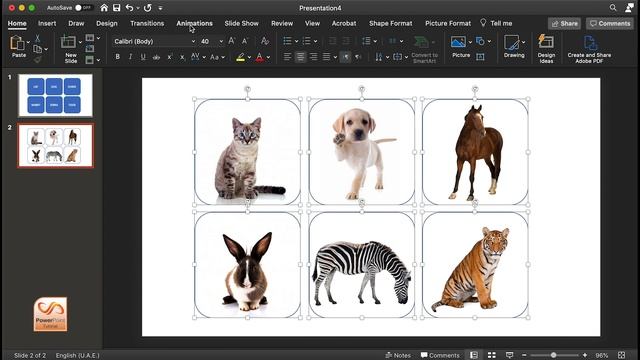Viewport: 640px width, 360px height.
Task: Expand numbering list dropdown arrow
Action: click(x=316, y=41)
